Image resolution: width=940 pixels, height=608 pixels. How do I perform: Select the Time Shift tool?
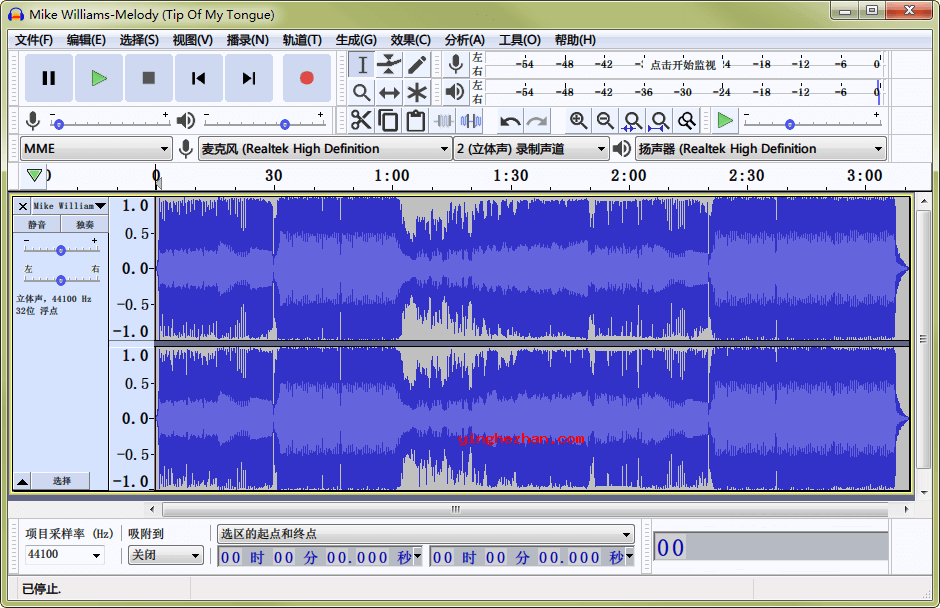[x=389, y=92]
